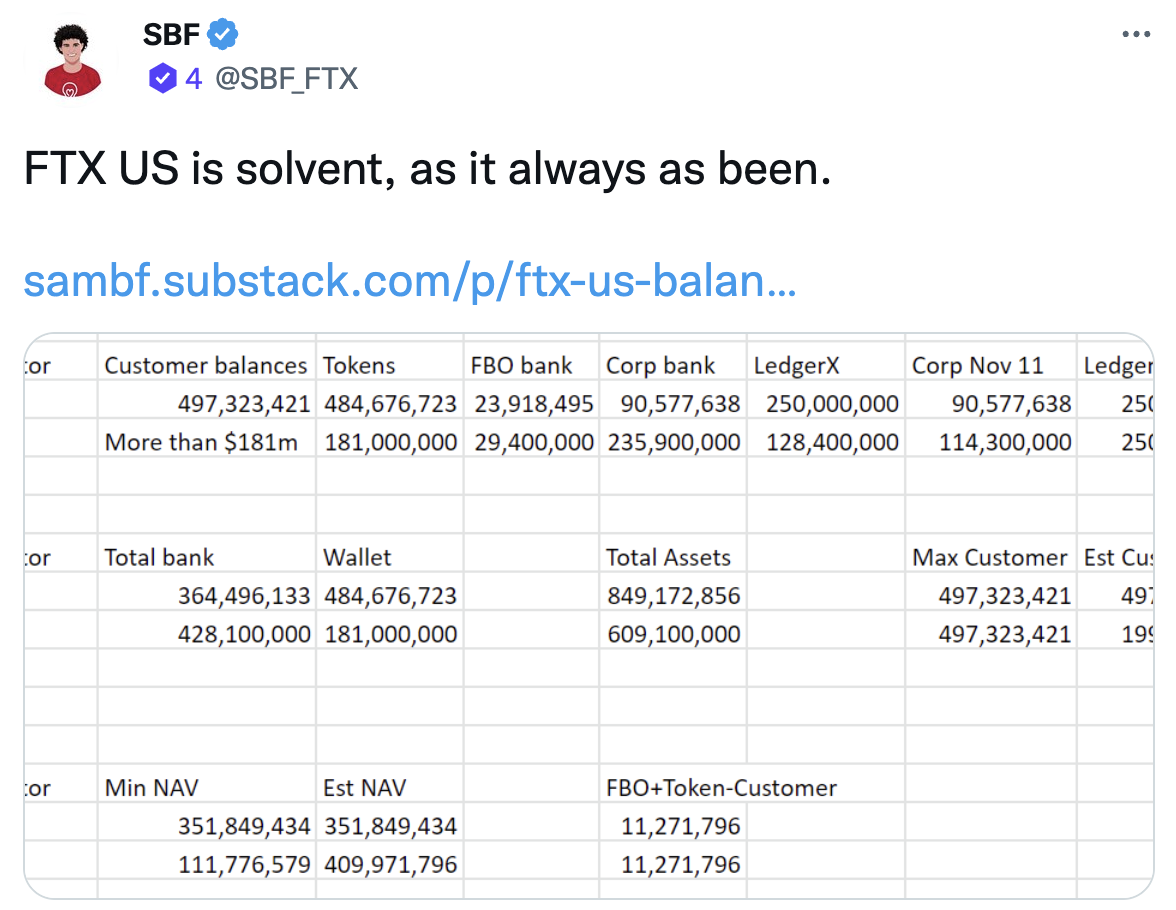Click the Customer balances column header
This screenshot has height=910, width=1176.
click(206, 365)
